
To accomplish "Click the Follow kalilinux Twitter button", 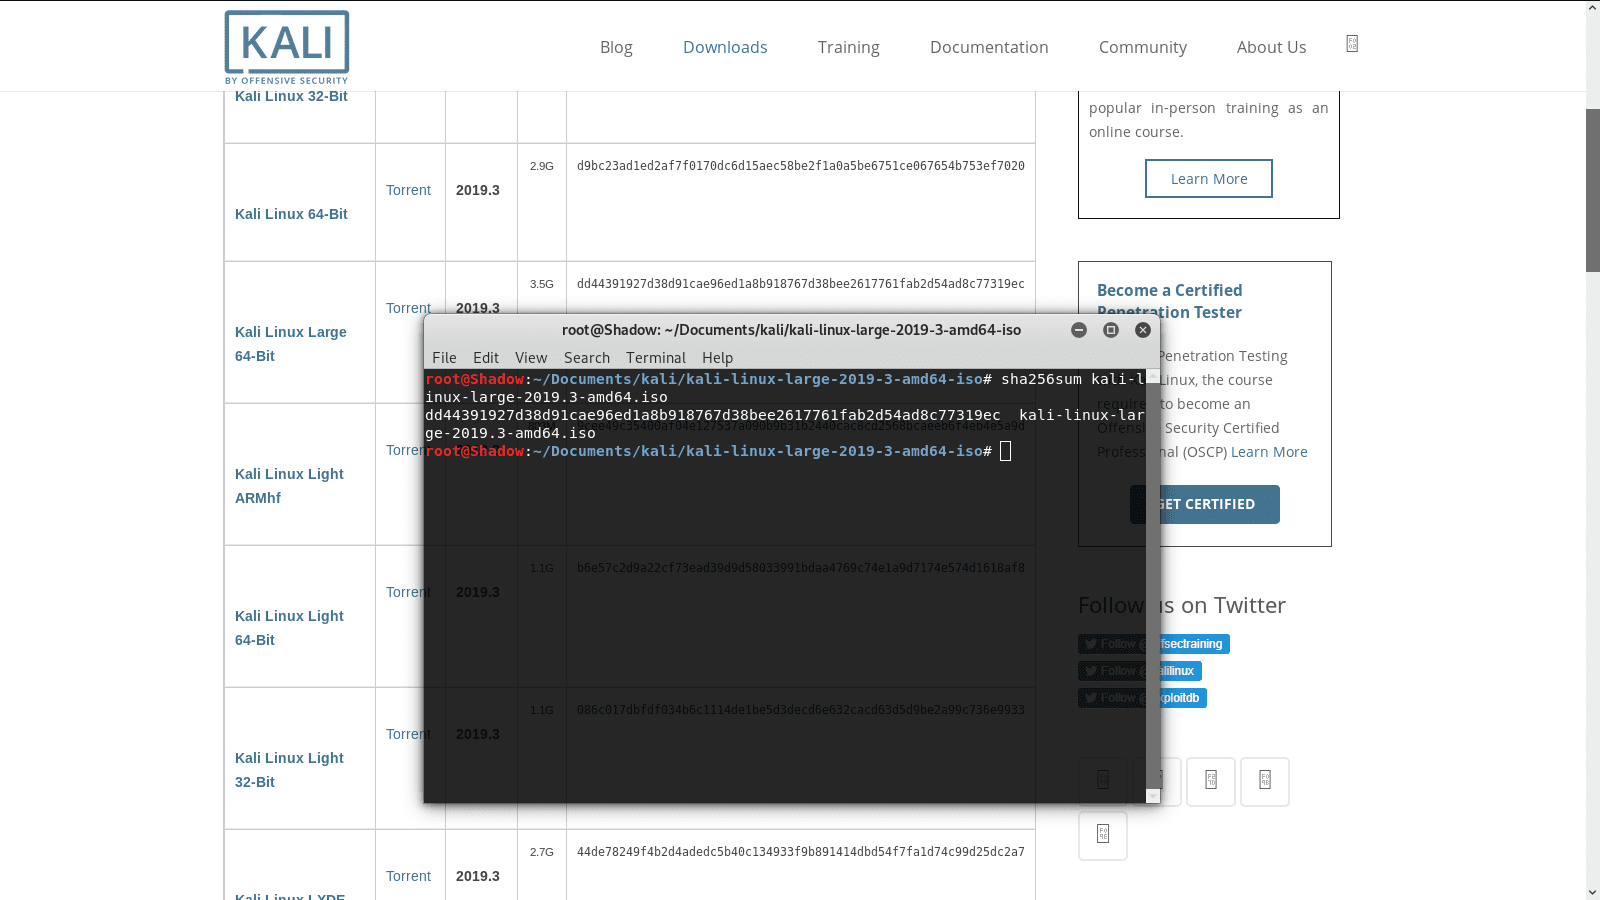I will point(1140,671).
